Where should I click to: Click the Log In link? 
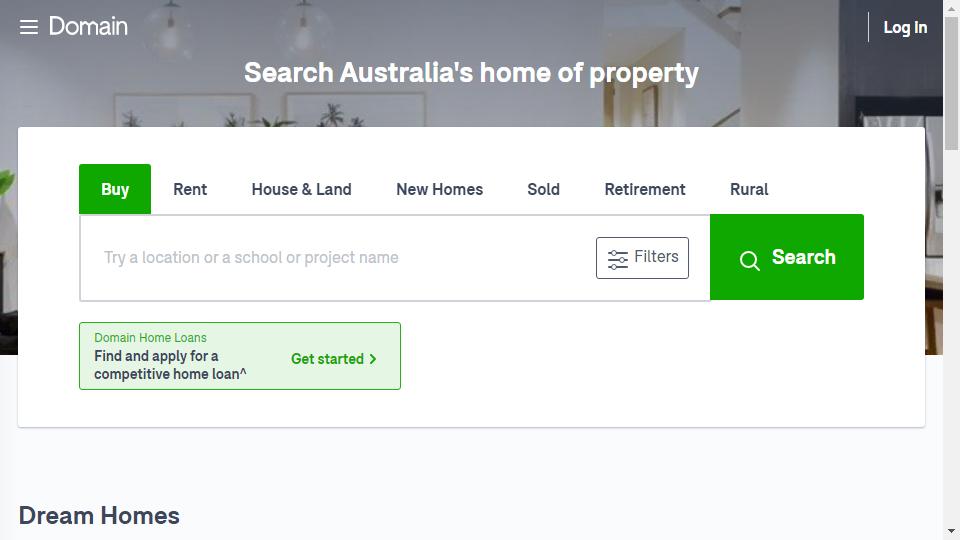[x=905, y=28]
